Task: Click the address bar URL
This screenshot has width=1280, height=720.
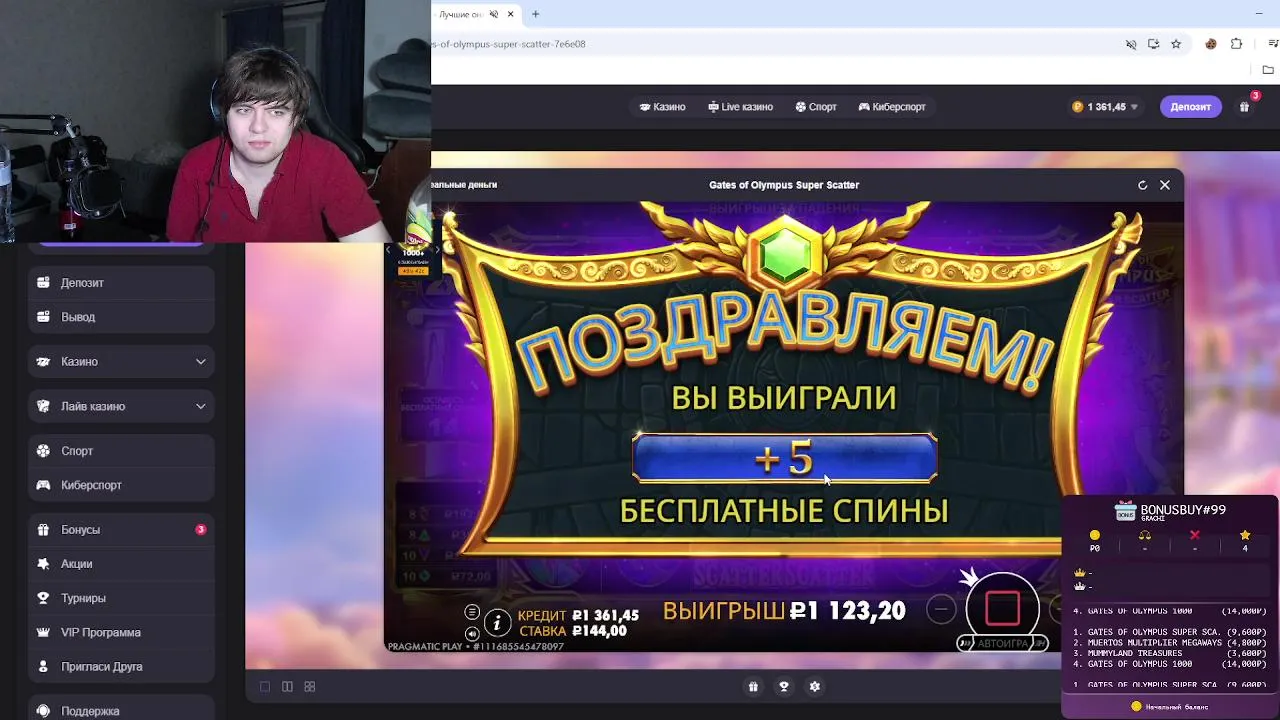Action: 508,44
